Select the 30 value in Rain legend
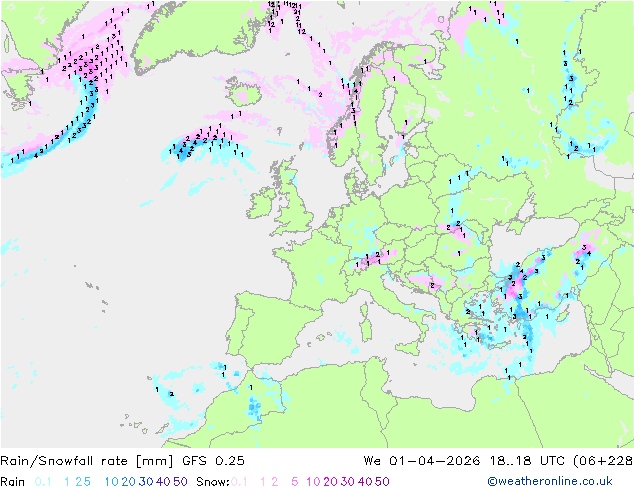The width and height of the screenshot is (634, 490). [146, 482]
